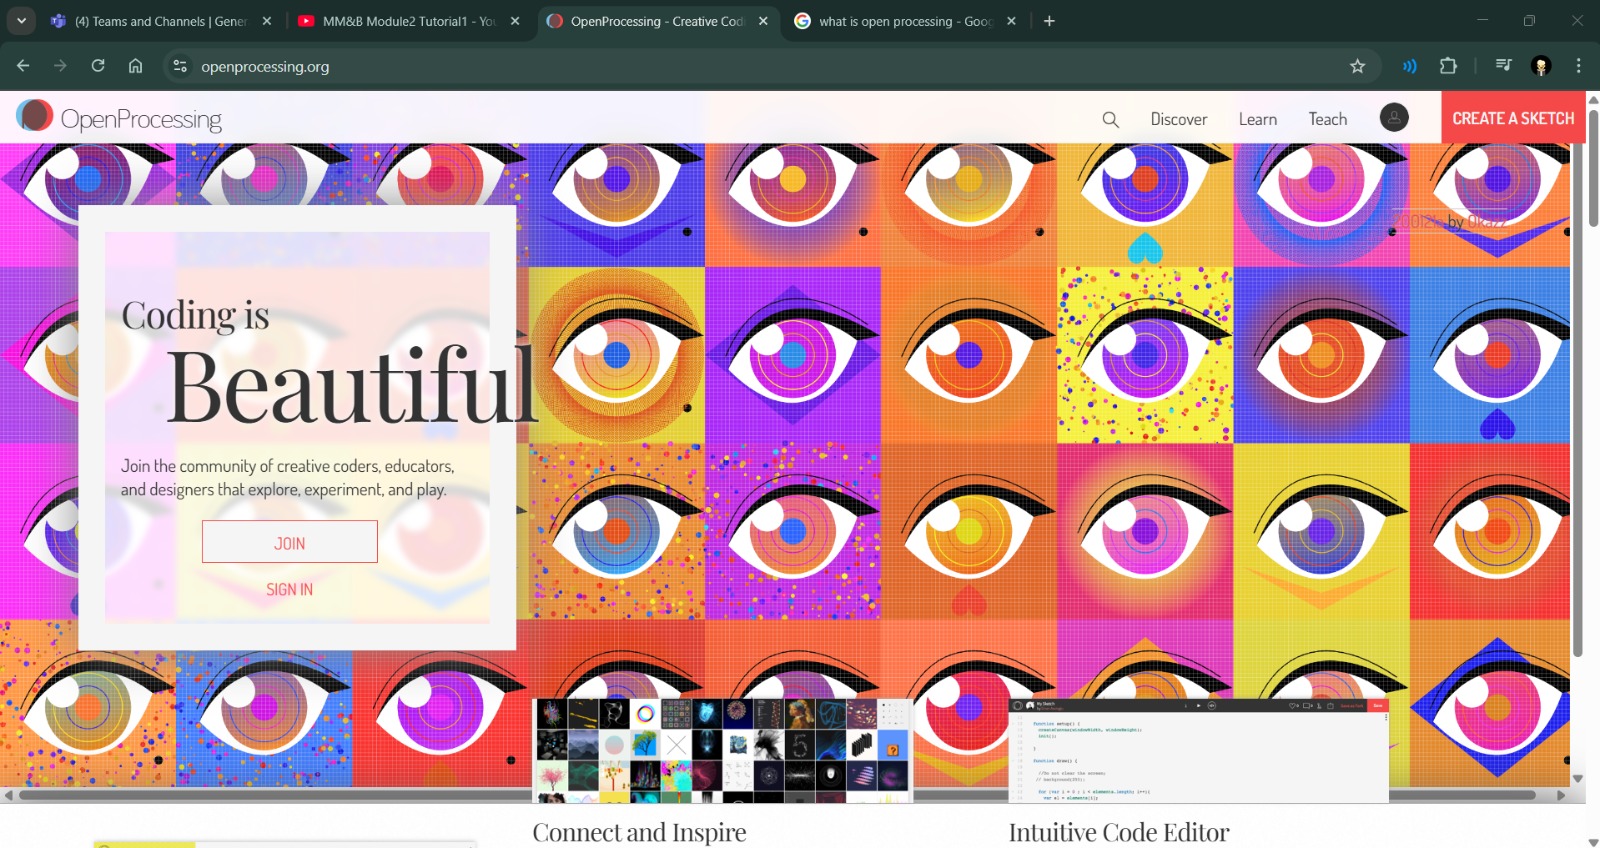This screenshot has height=848, width=1600.
Task: Open the tab search dropdown arrow
Action: point(21,21)
